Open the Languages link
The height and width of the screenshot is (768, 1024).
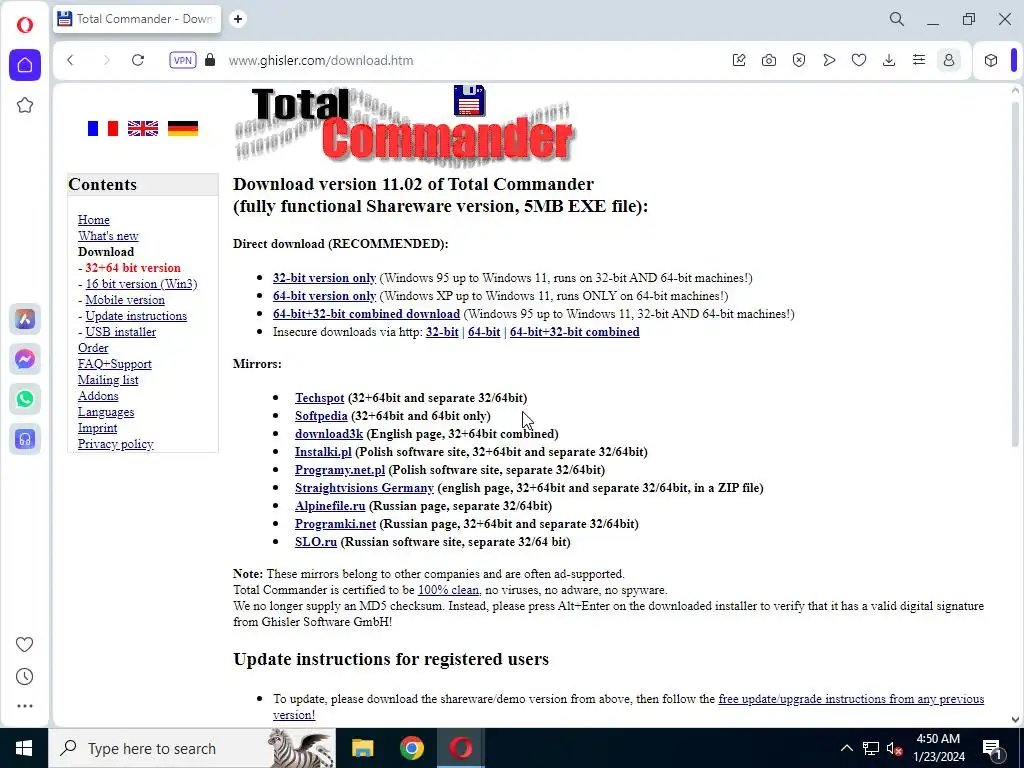pos(106,411)
